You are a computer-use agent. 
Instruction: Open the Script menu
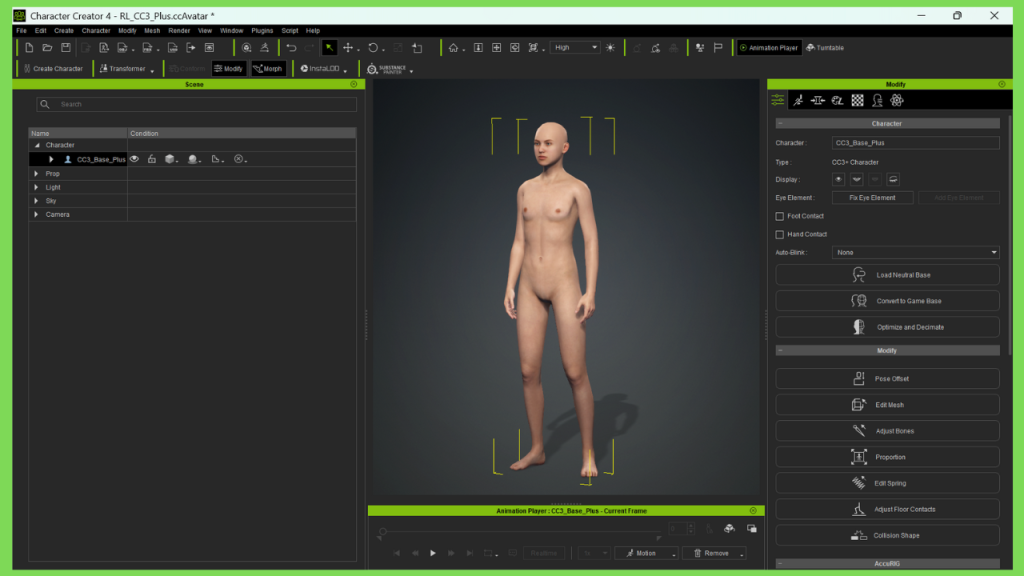pyautogui.click(x=290, y=31)
